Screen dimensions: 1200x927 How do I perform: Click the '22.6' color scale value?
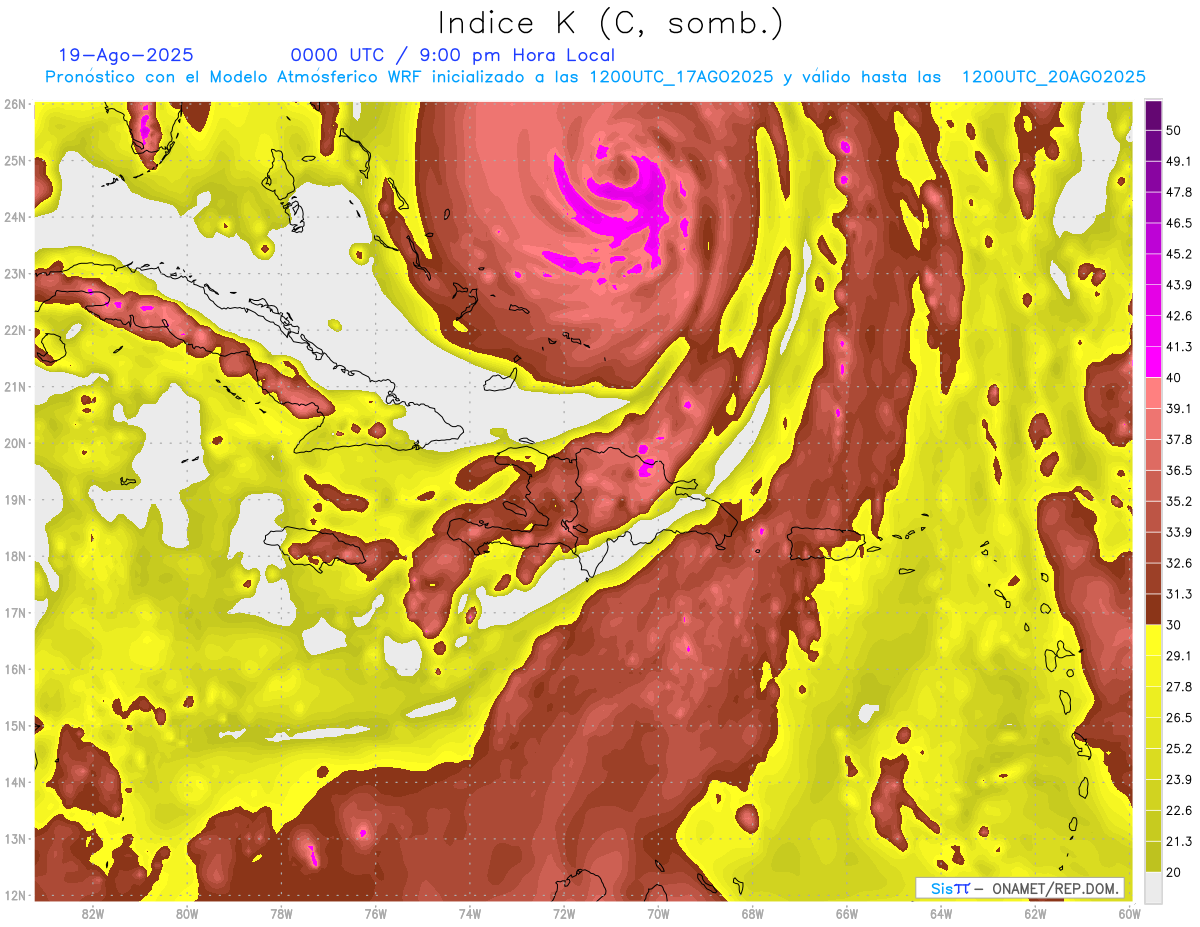click(1178, 811)
